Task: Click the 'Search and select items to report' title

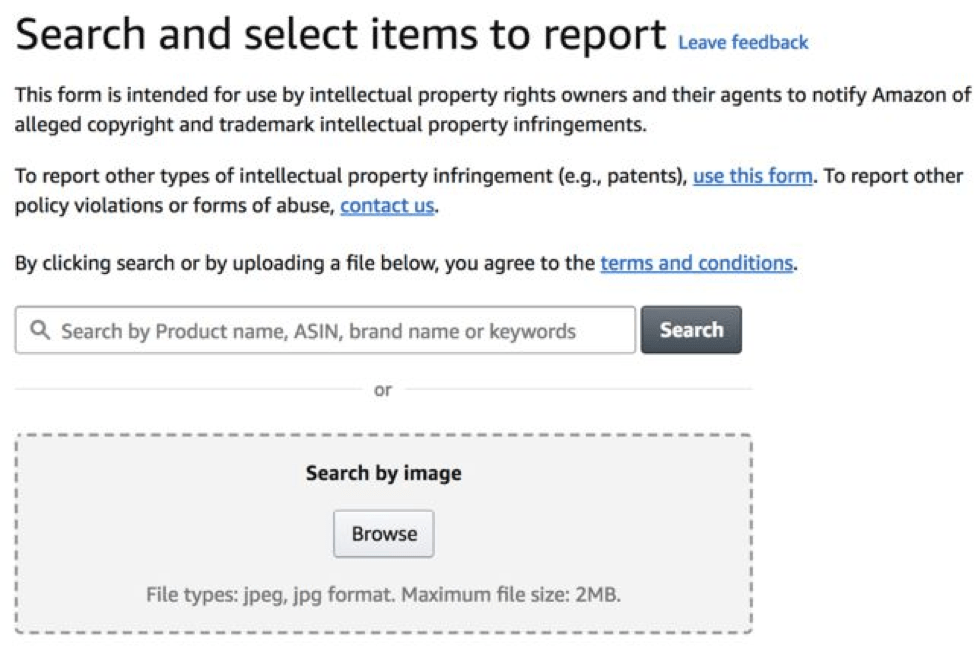Action: (341, 34)
